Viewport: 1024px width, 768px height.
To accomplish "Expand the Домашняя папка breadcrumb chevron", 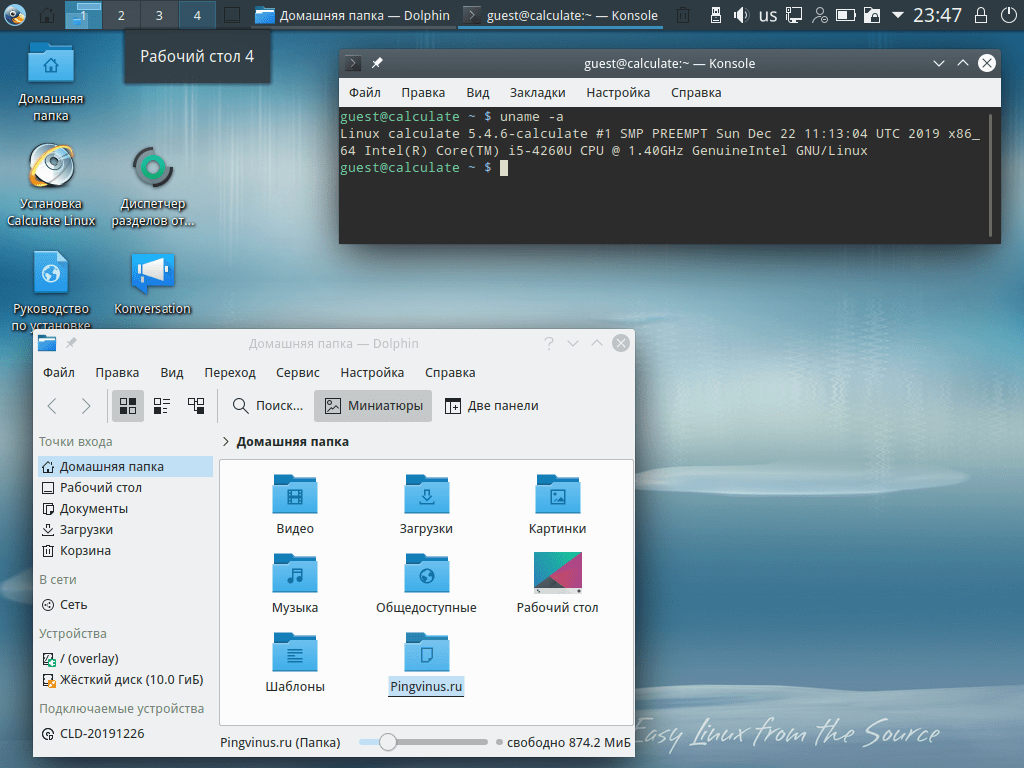I will pyautogui.click(x=226, y=441).
